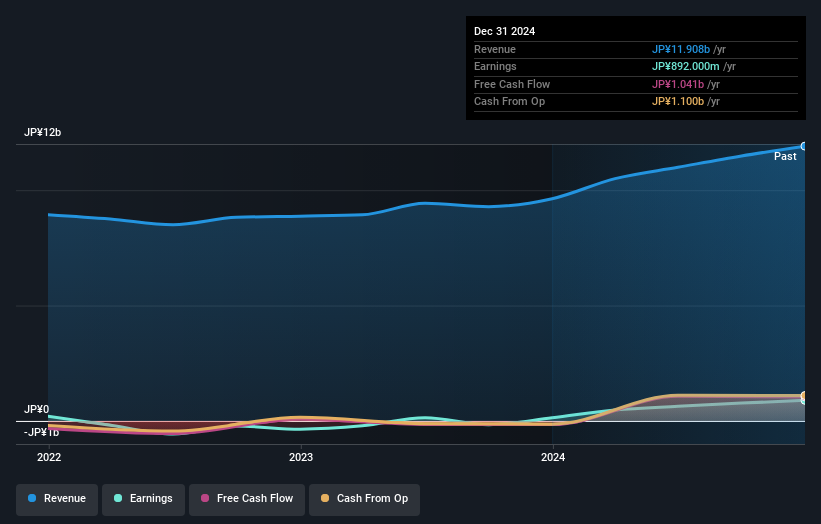The height and width of the screenshot is (524, 821).
Task: Click the Revenue row label in tooltip
Action: 495,49
